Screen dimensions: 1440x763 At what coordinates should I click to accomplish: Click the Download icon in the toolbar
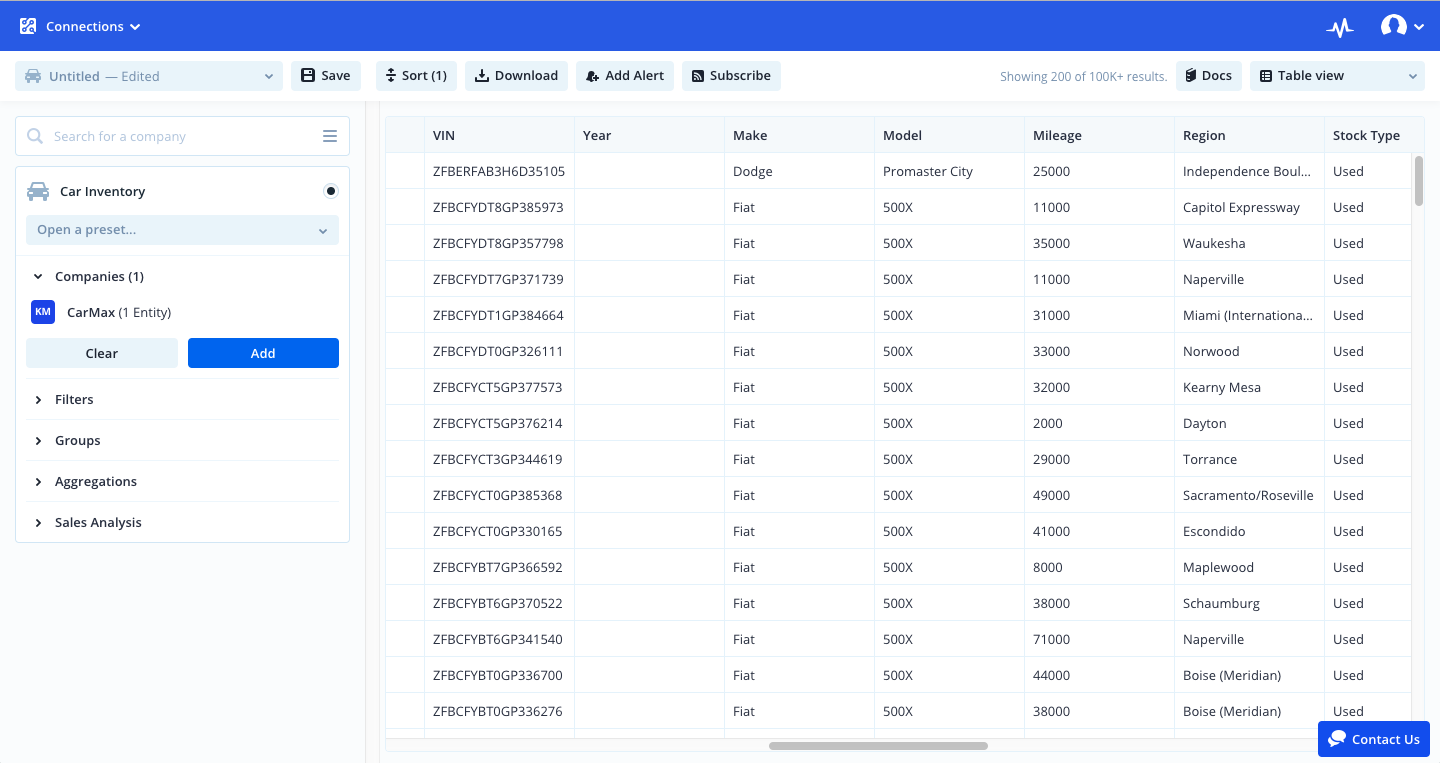tap(482, 75)
